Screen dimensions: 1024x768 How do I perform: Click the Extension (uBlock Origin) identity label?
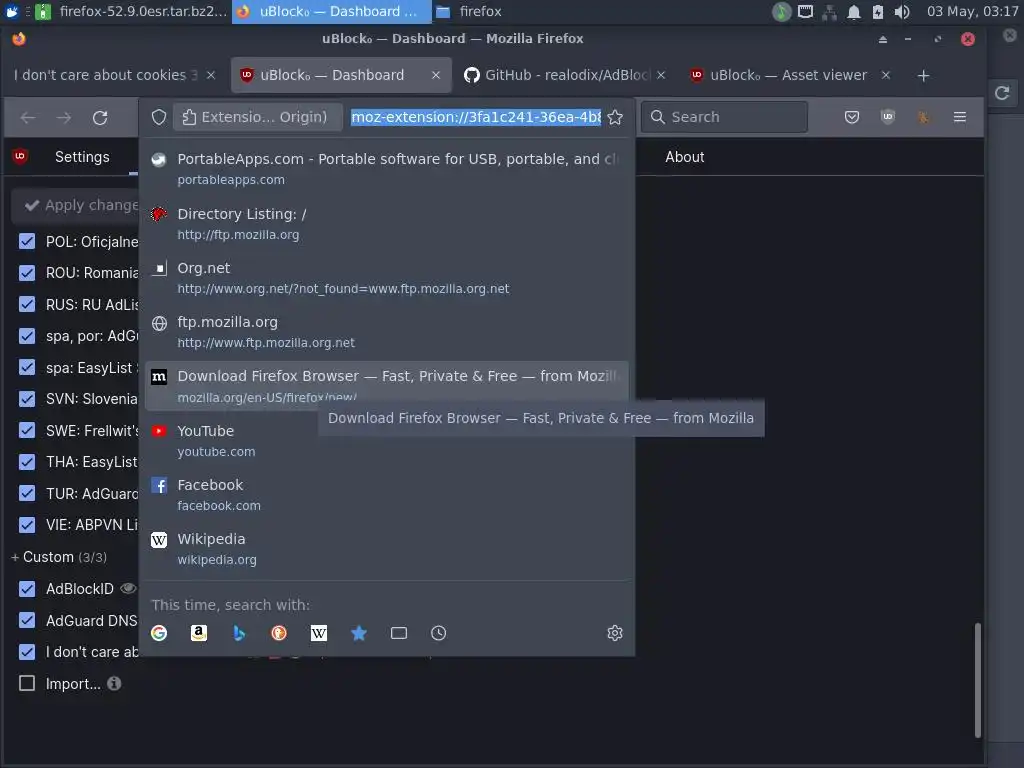[x=257, y=117]
